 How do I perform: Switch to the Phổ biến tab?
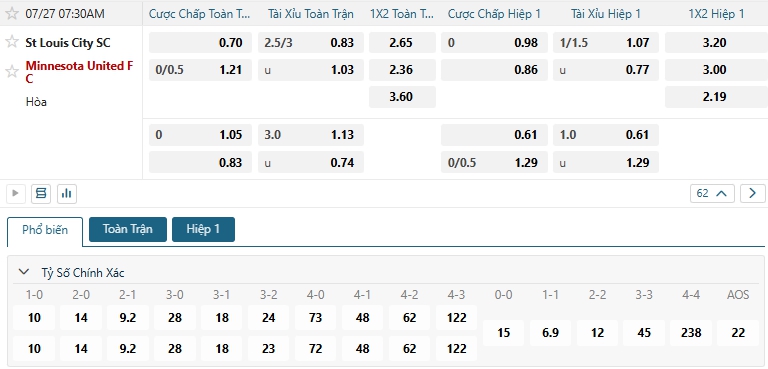(45, 230)
